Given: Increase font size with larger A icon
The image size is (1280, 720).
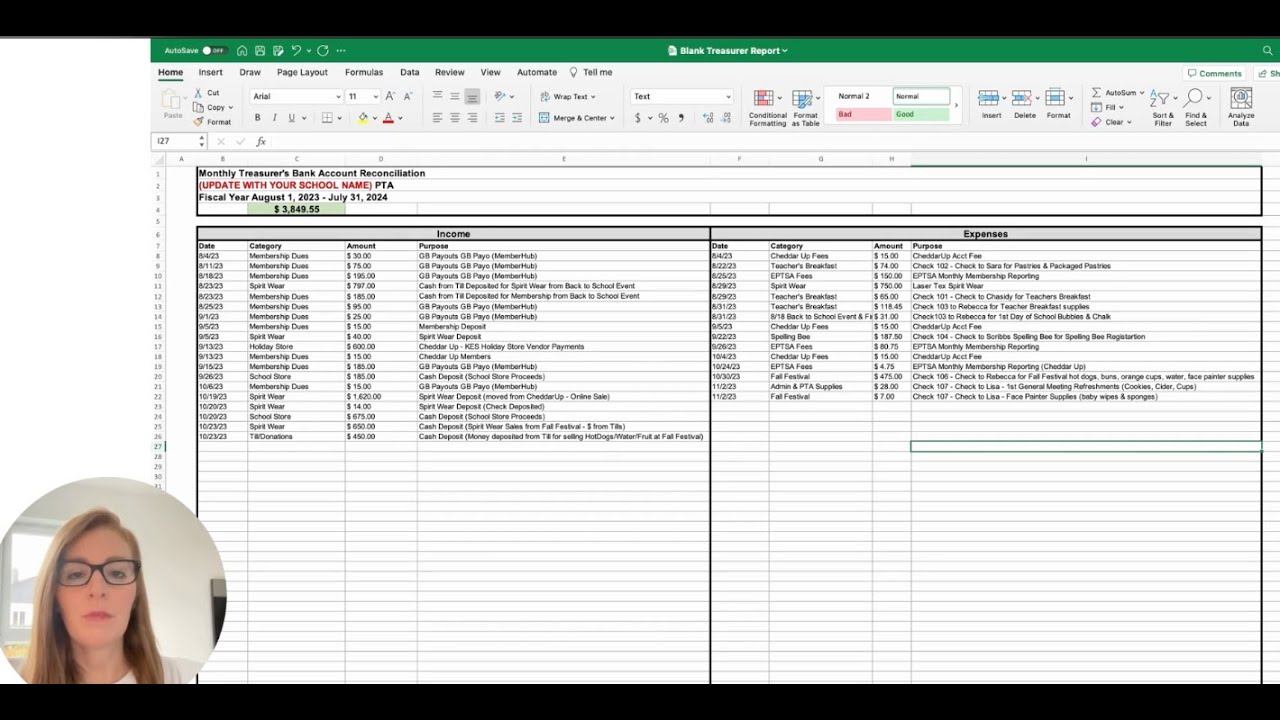Looking at the screenshot, I should point(390,96).
